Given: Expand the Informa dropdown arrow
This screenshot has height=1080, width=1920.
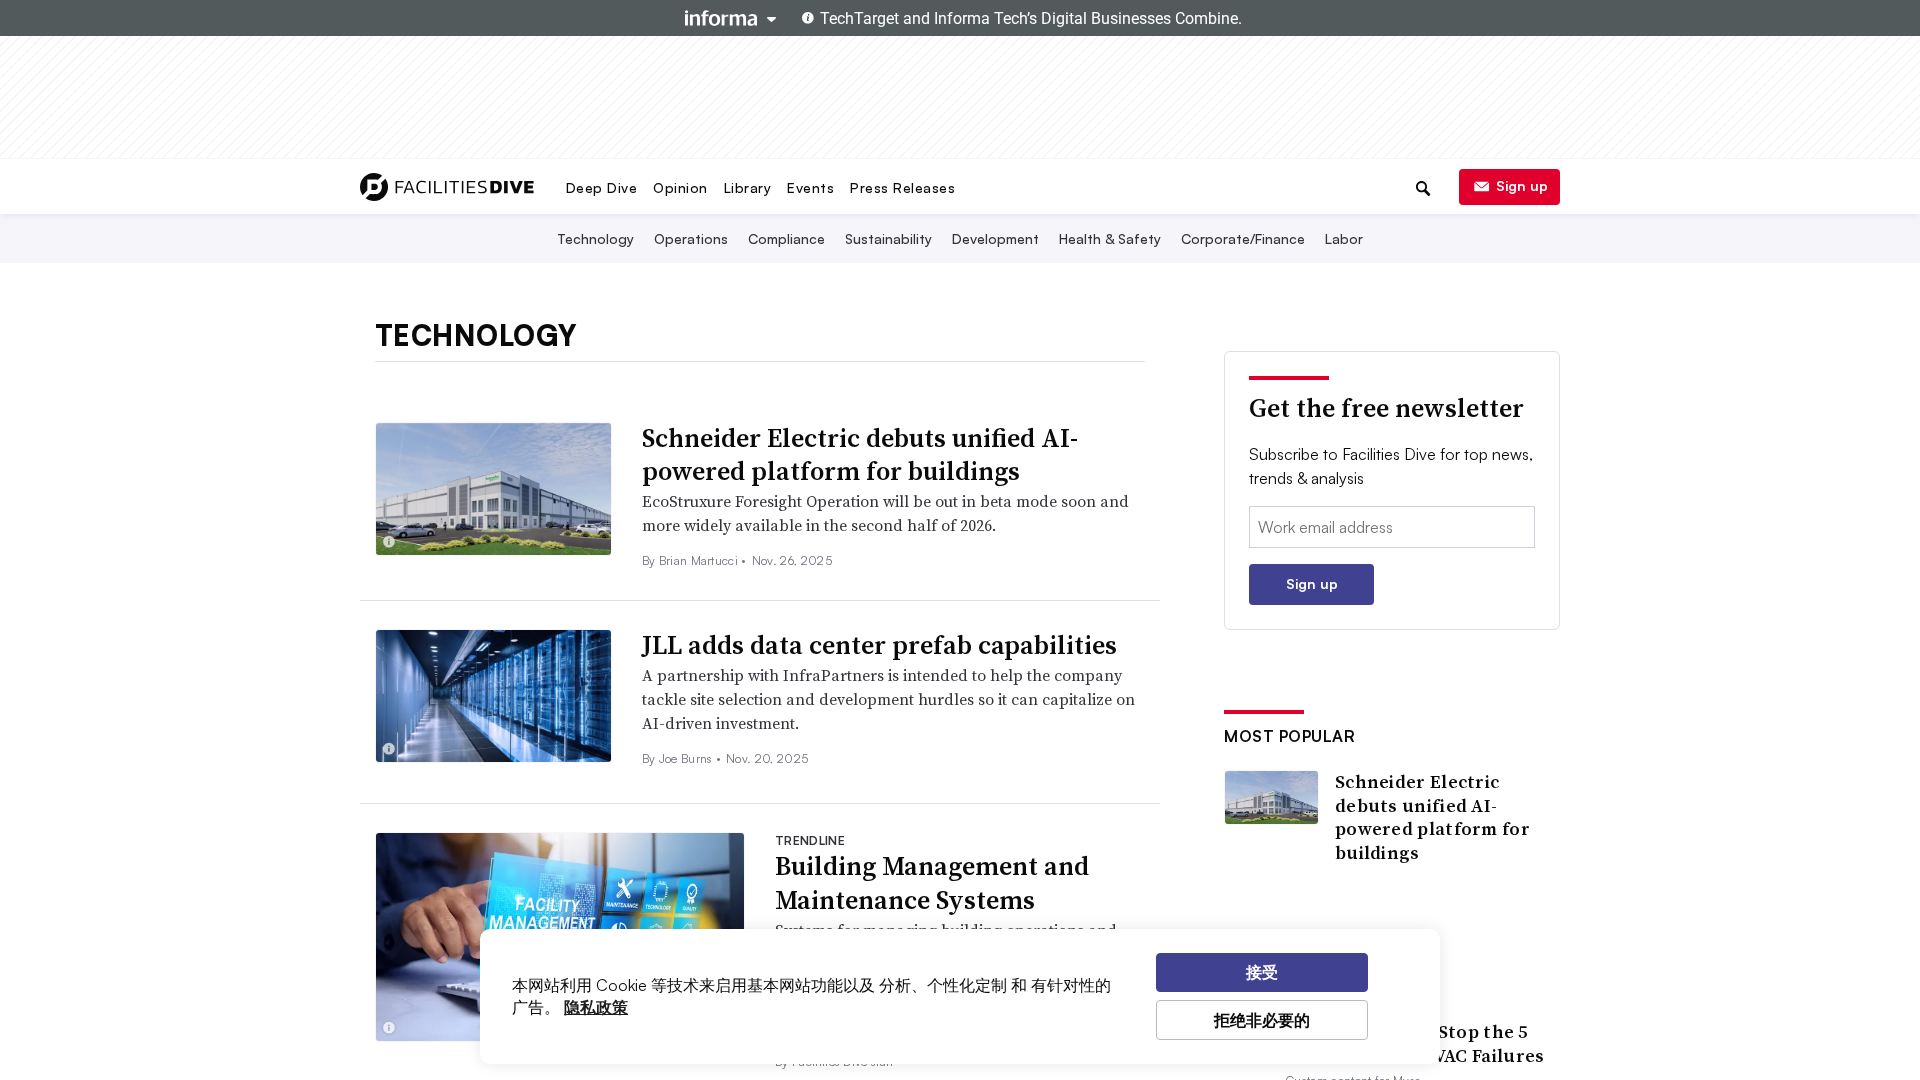Looking at the screenshot, I should click(x=771, y=19).
